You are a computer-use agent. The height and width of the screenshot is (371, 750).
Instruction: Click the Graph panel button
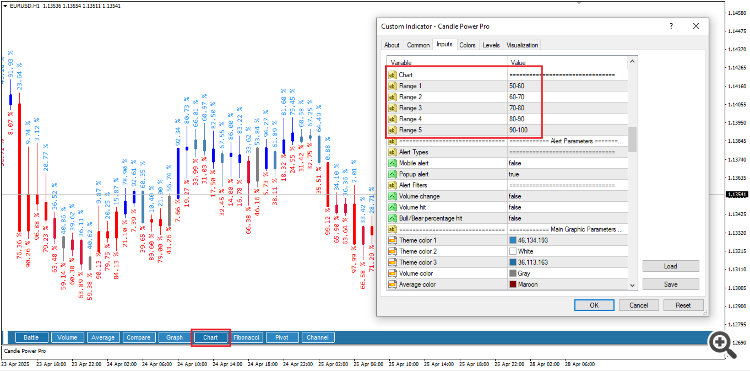click(x=175, y=338)
